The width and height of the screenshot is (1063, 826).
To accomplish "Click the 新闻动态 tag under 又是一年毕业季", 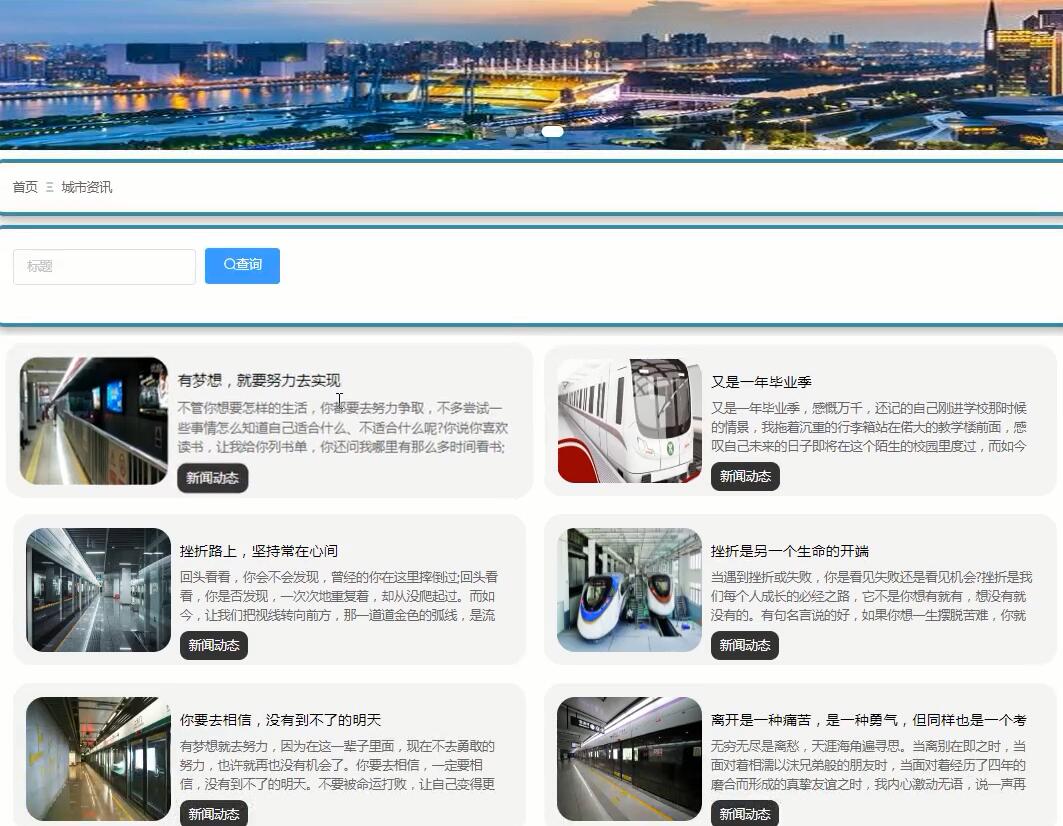I will [745, 477].
